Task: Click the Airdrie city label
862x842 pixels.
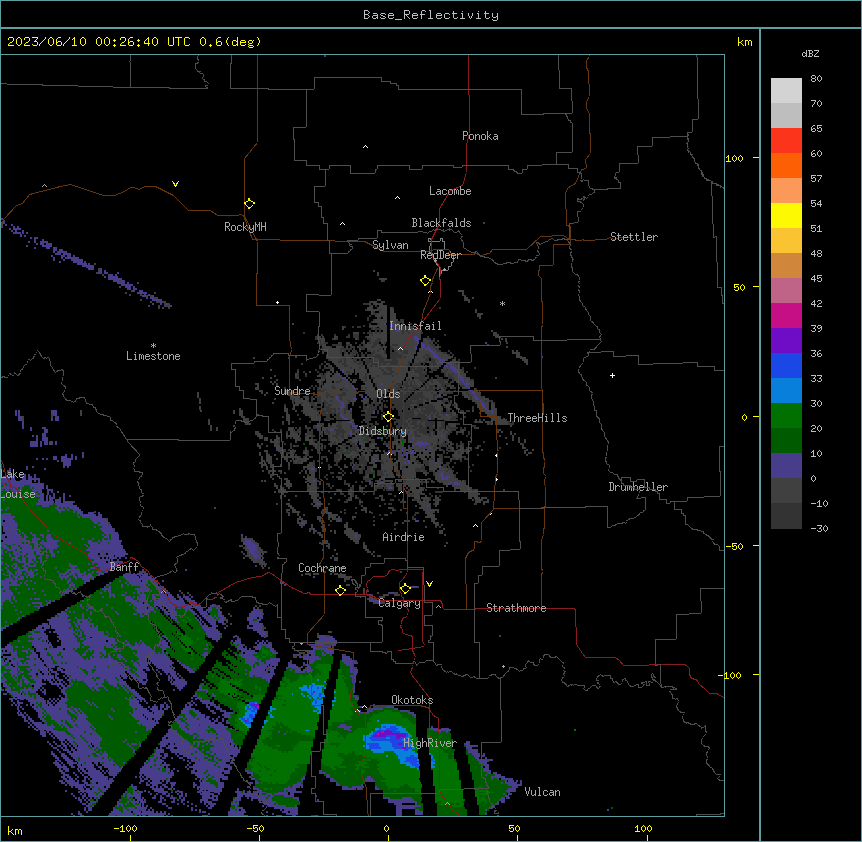Action: (403, 537)
